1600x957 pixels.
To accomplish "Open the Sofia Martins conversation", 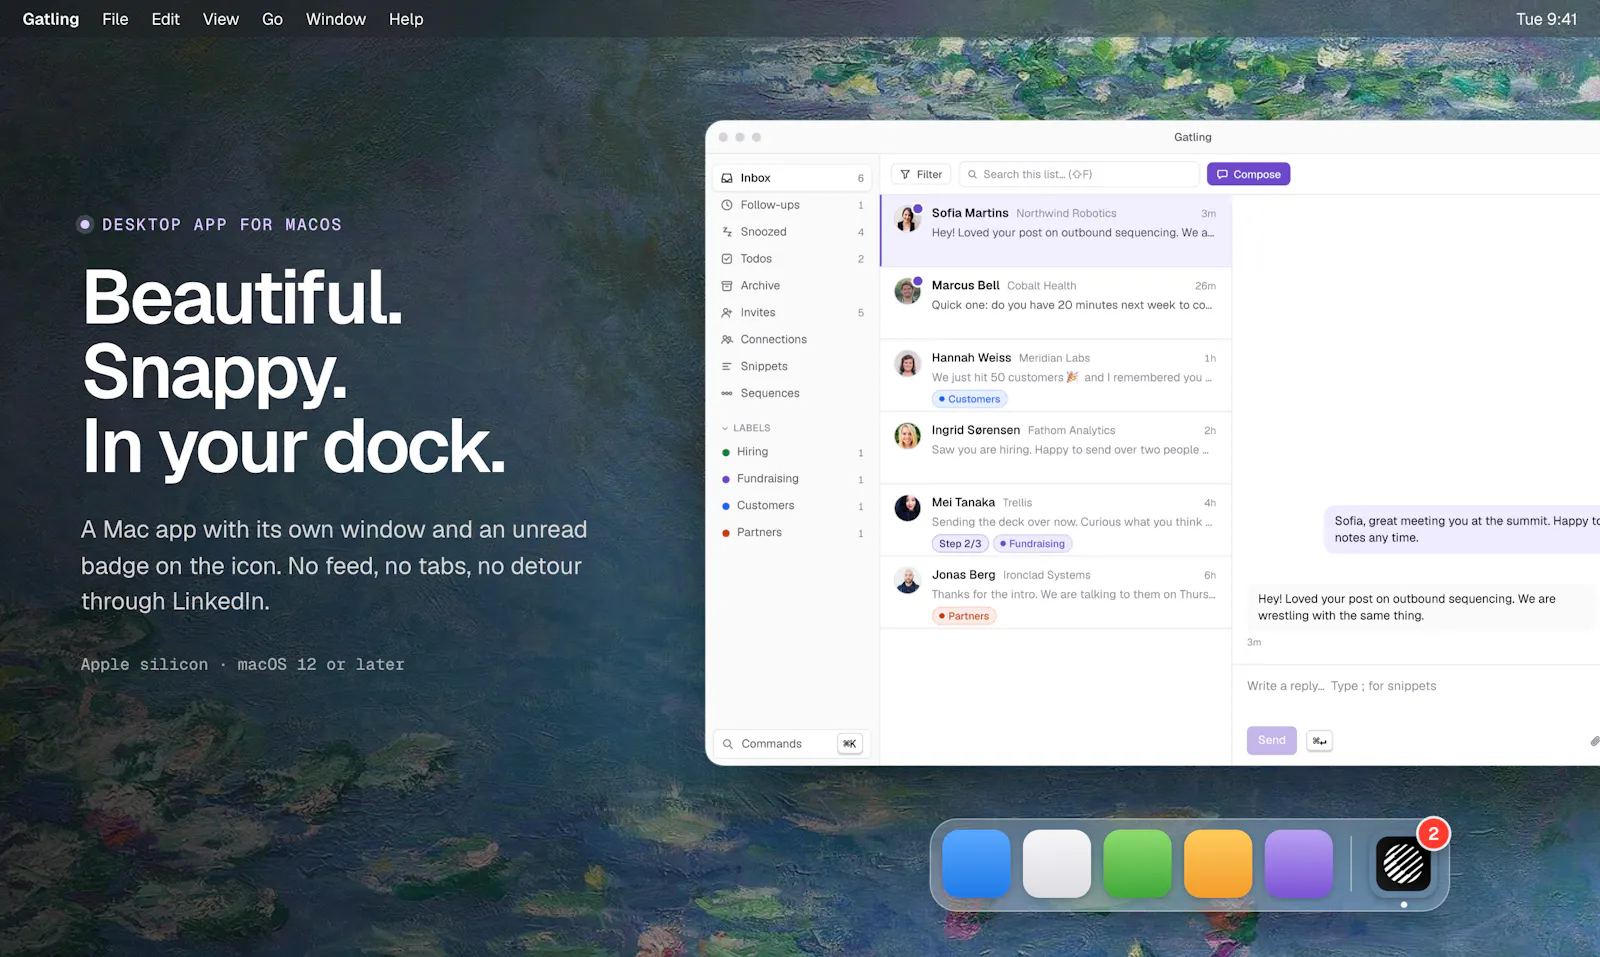I will pos(1056,231).
